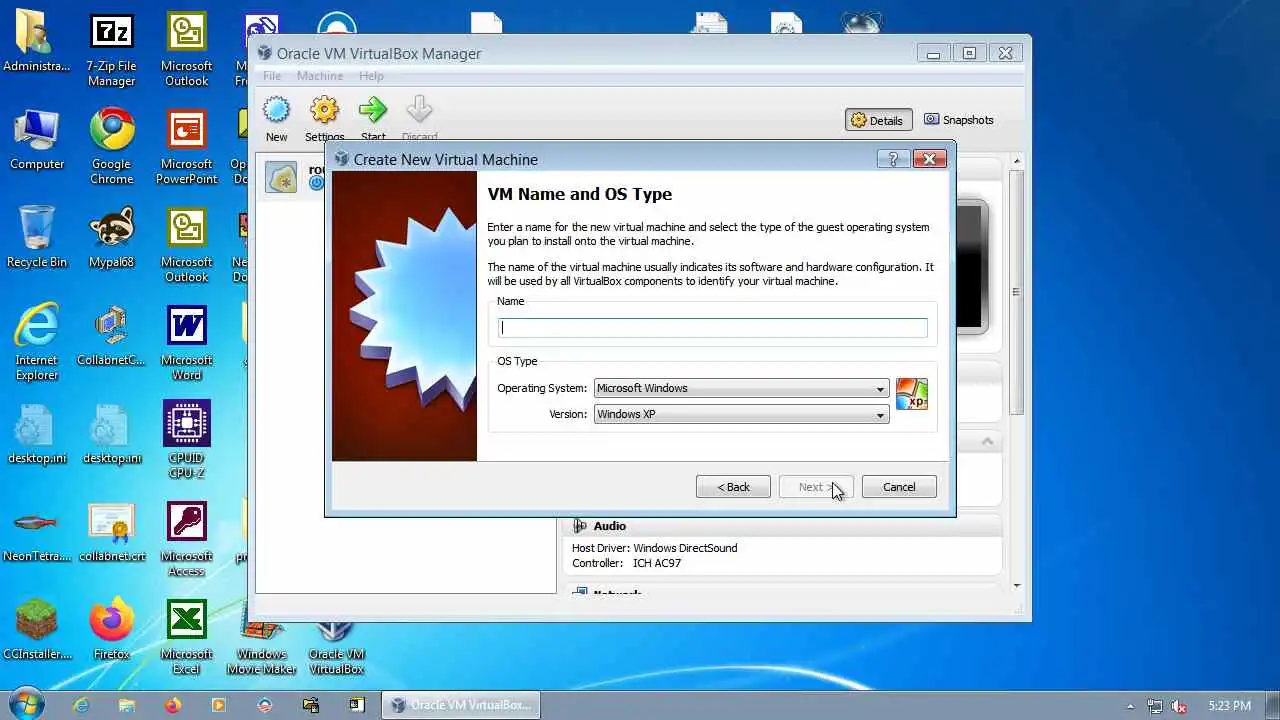Click the Audio section header
1280x720 pixels.
click(609, 526)
